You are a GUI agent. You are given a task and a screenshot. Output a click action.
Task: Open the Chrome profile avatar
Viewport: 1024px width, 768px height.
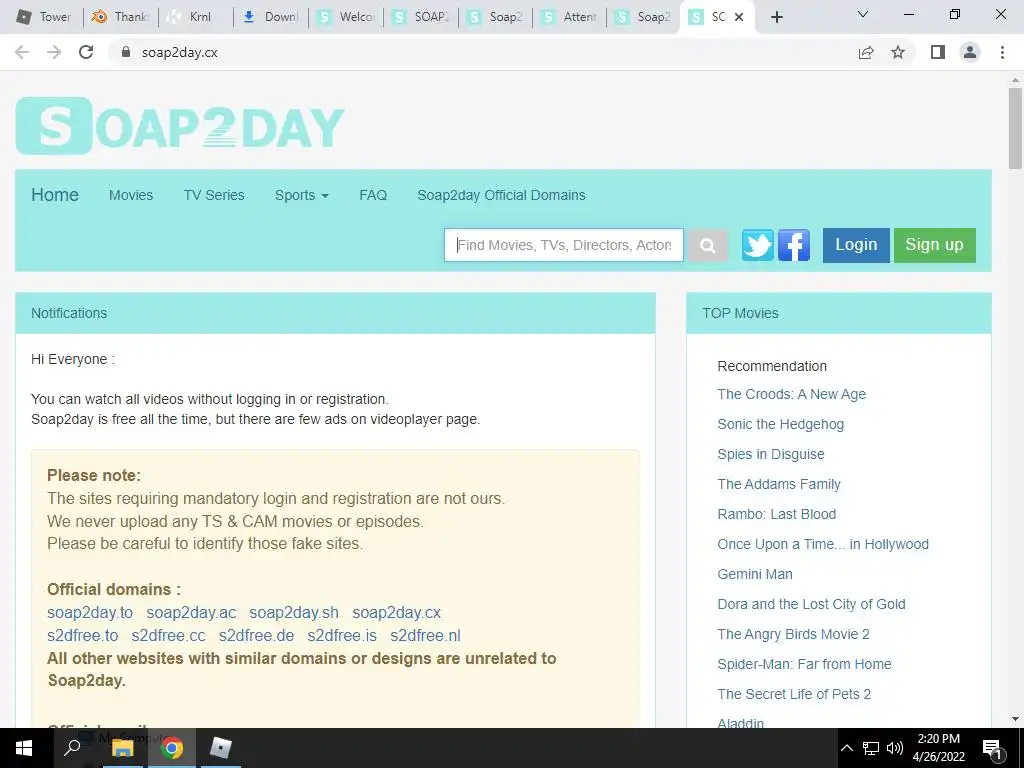[970, 52]
